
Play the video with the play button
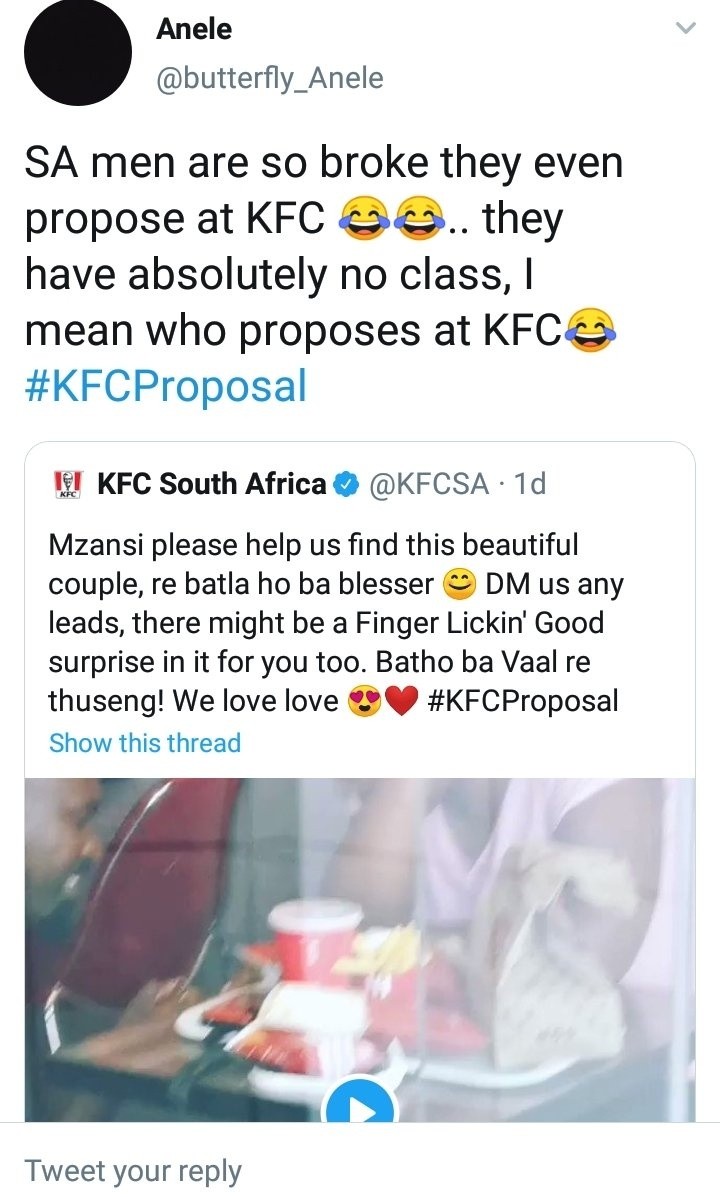coord(361,1107)
